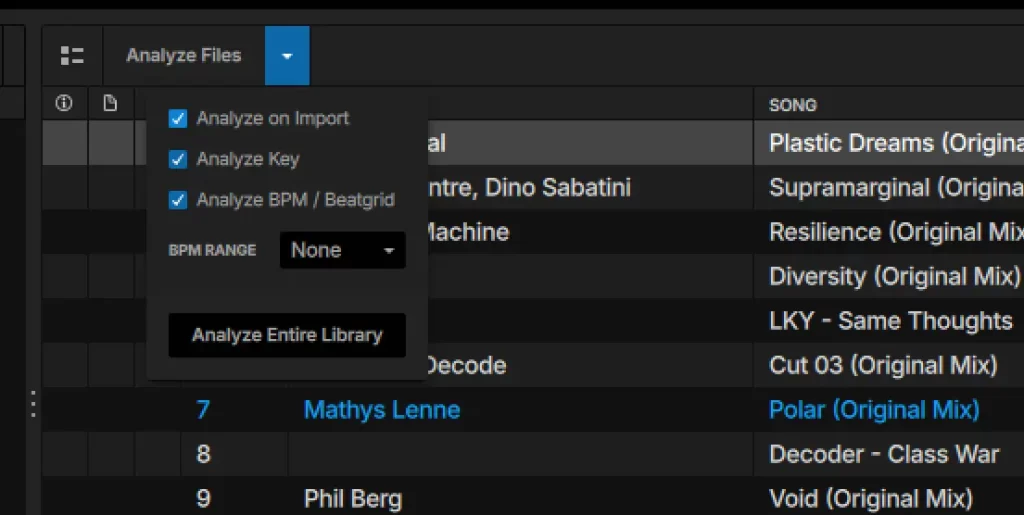Click the list view toggle icon
Screen dimensions: 1024x515
point(72,56)
